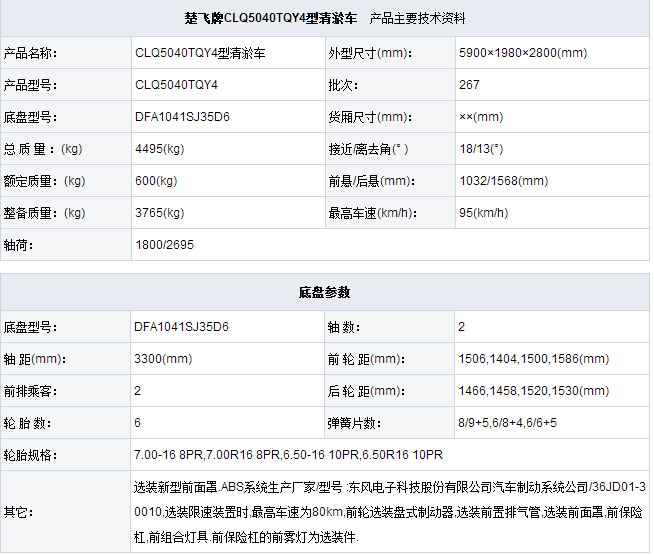654x555 pixels.
Task: Click the 批次 label
Action: pyautogui.click(x=343, y=85)
